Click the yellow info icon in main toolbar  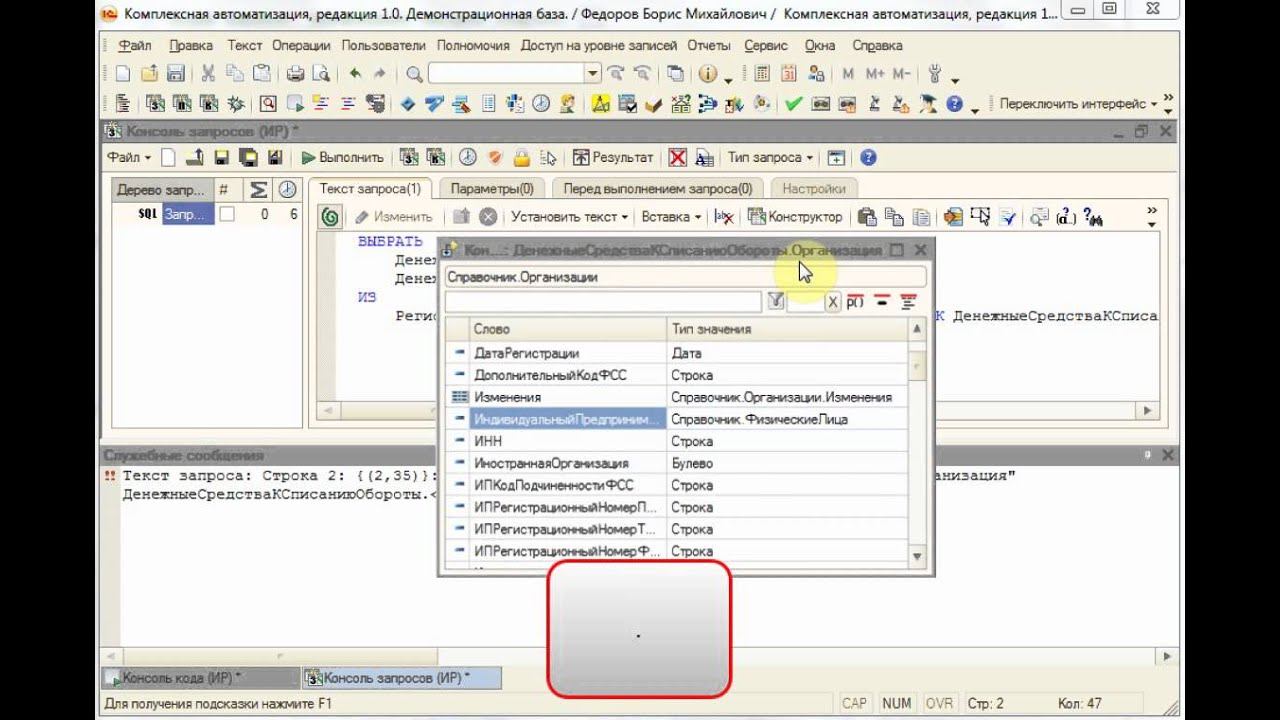click(708, 73)
